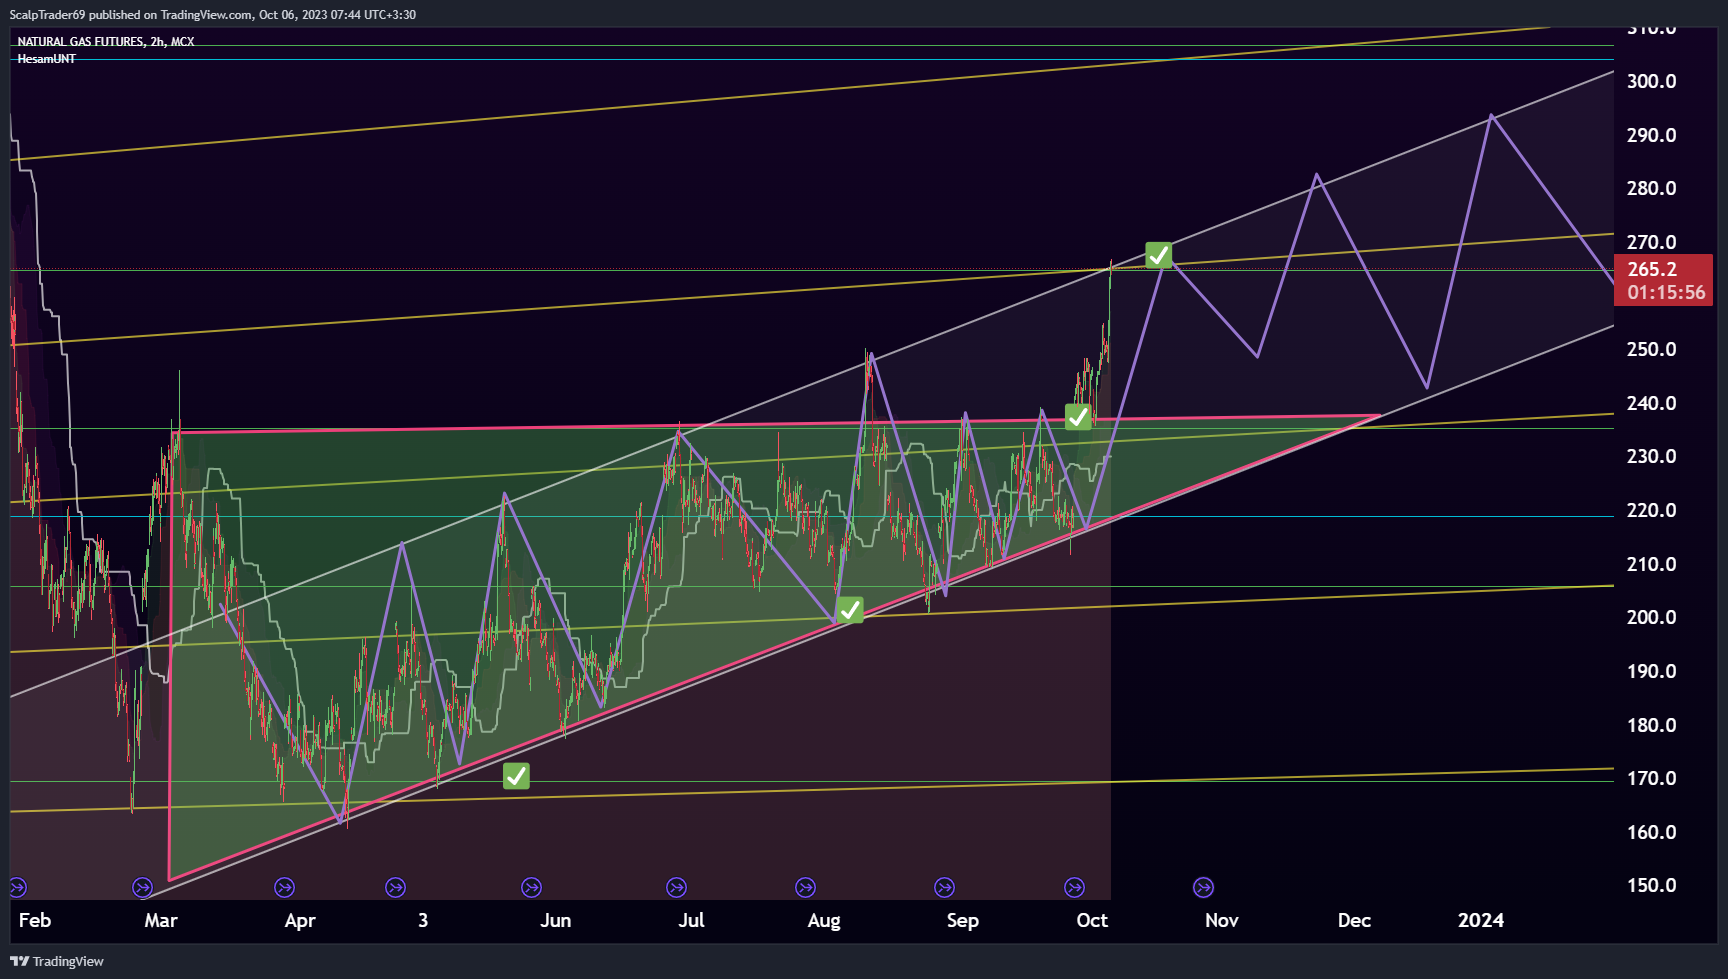The width and height of the screenshot is (1728, 979).
Task: Open the event marker beside the Nov label
Action: point(1203,887)
